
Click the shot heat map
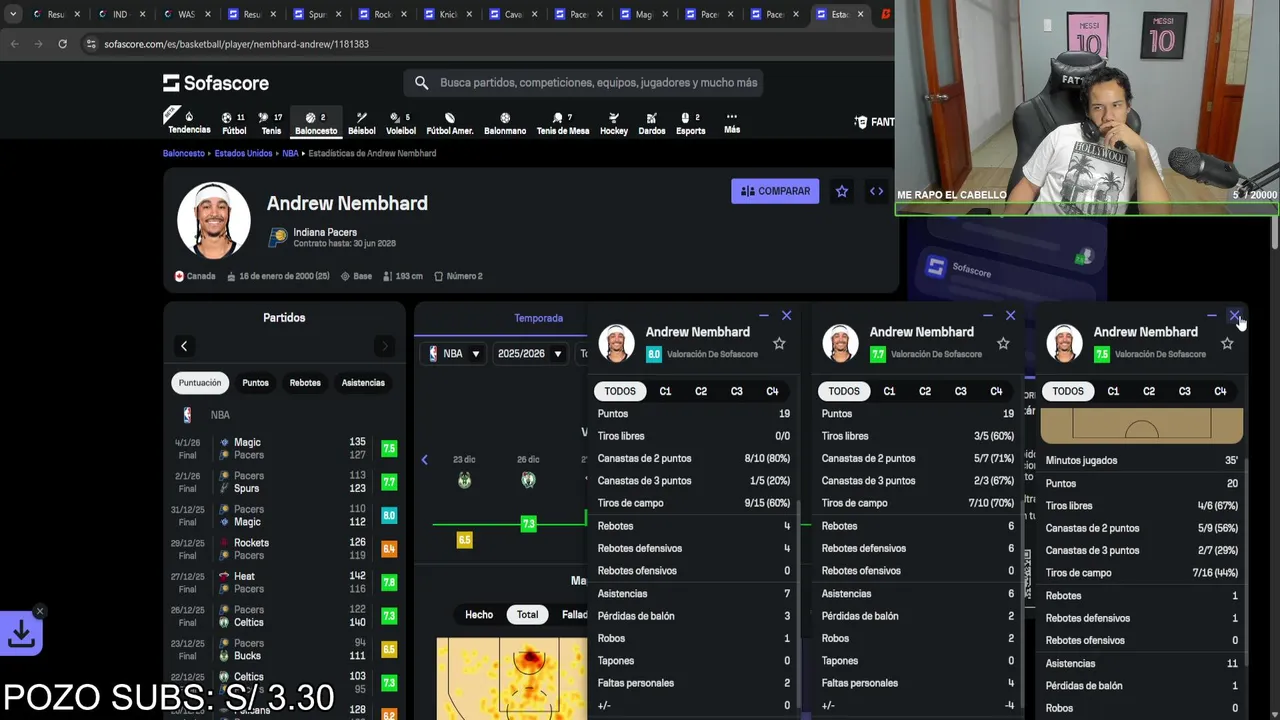point(512,678)
